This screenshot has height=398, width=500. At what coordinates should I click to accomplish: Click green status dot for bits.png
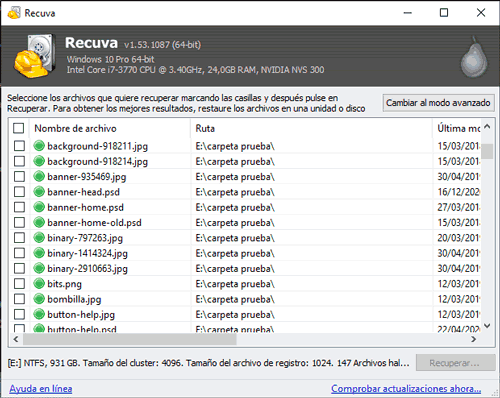tap(39, 284)
